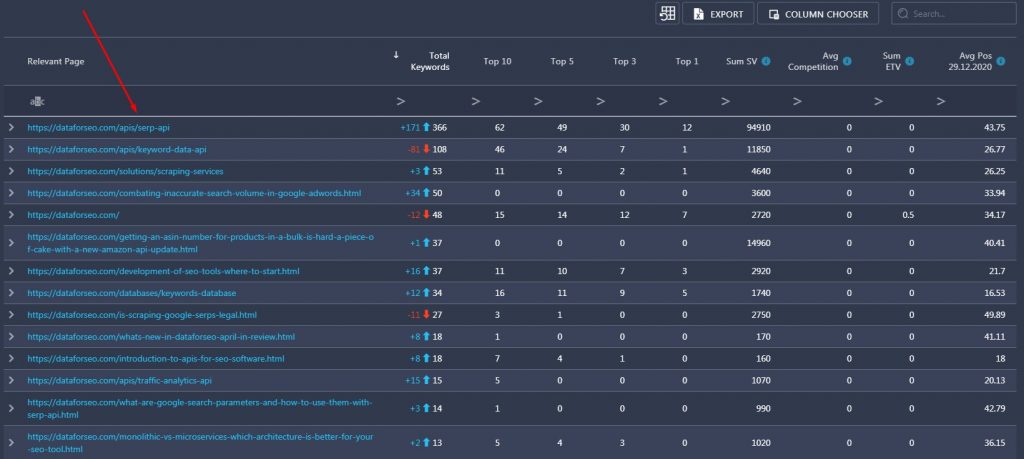
Task: Sort by the Top 10 column header
Action: [498, 61]
